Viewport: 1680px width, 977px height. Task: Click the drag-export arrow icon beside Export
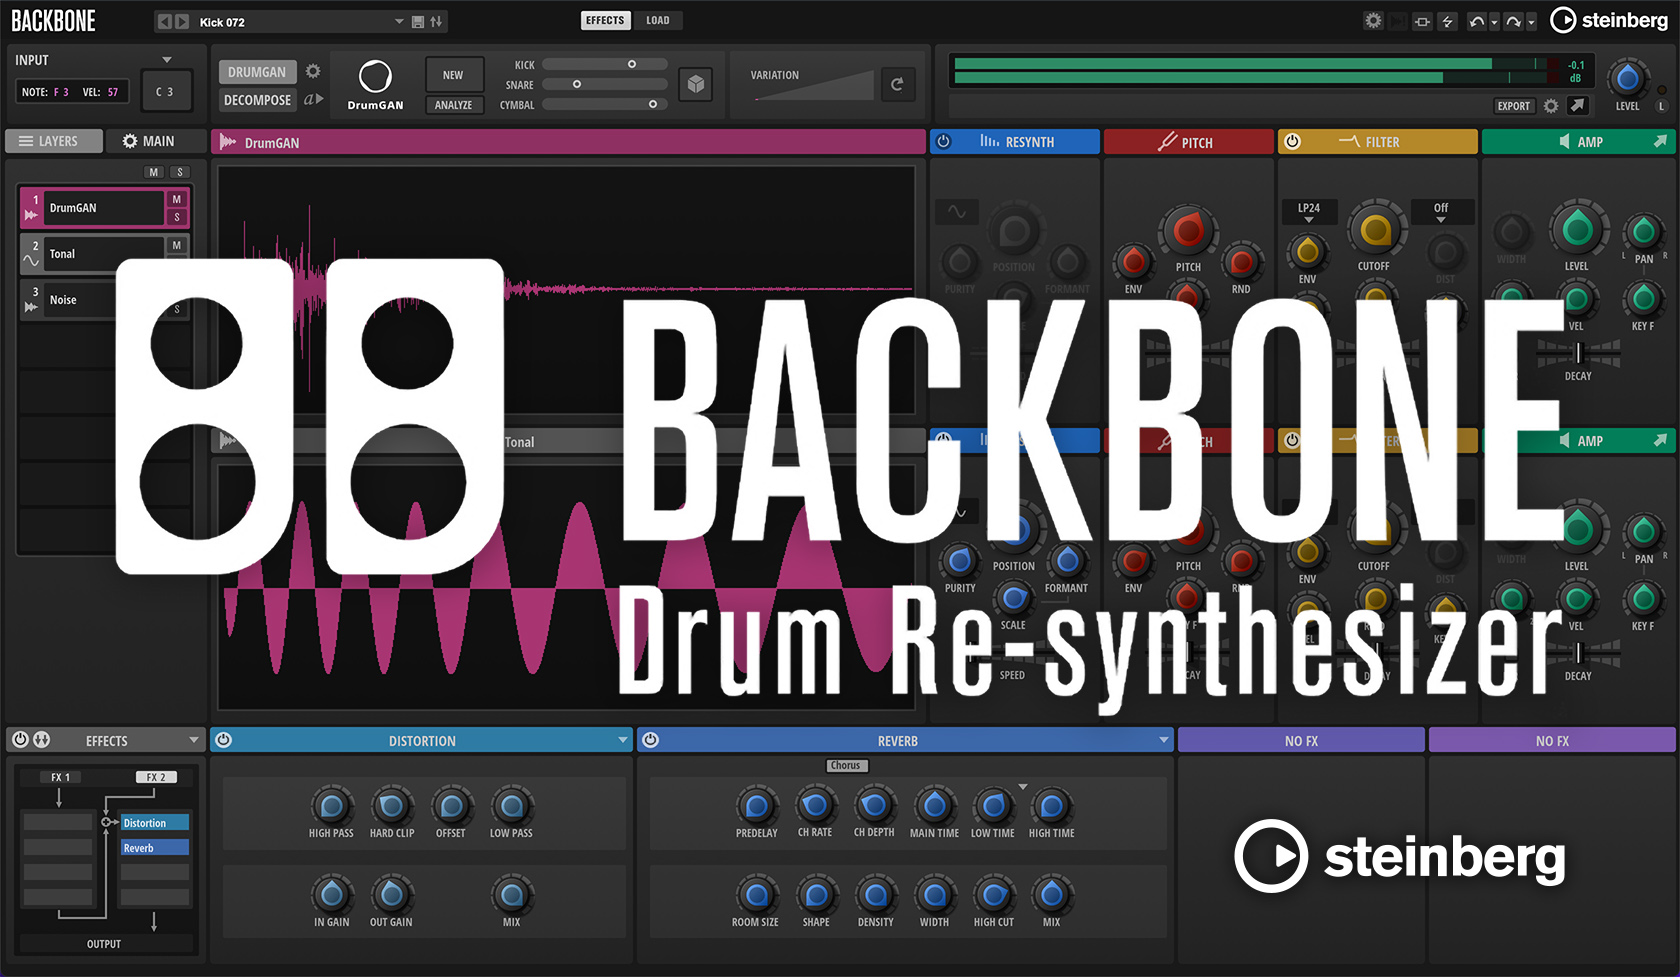click(x=1577, y=105)
